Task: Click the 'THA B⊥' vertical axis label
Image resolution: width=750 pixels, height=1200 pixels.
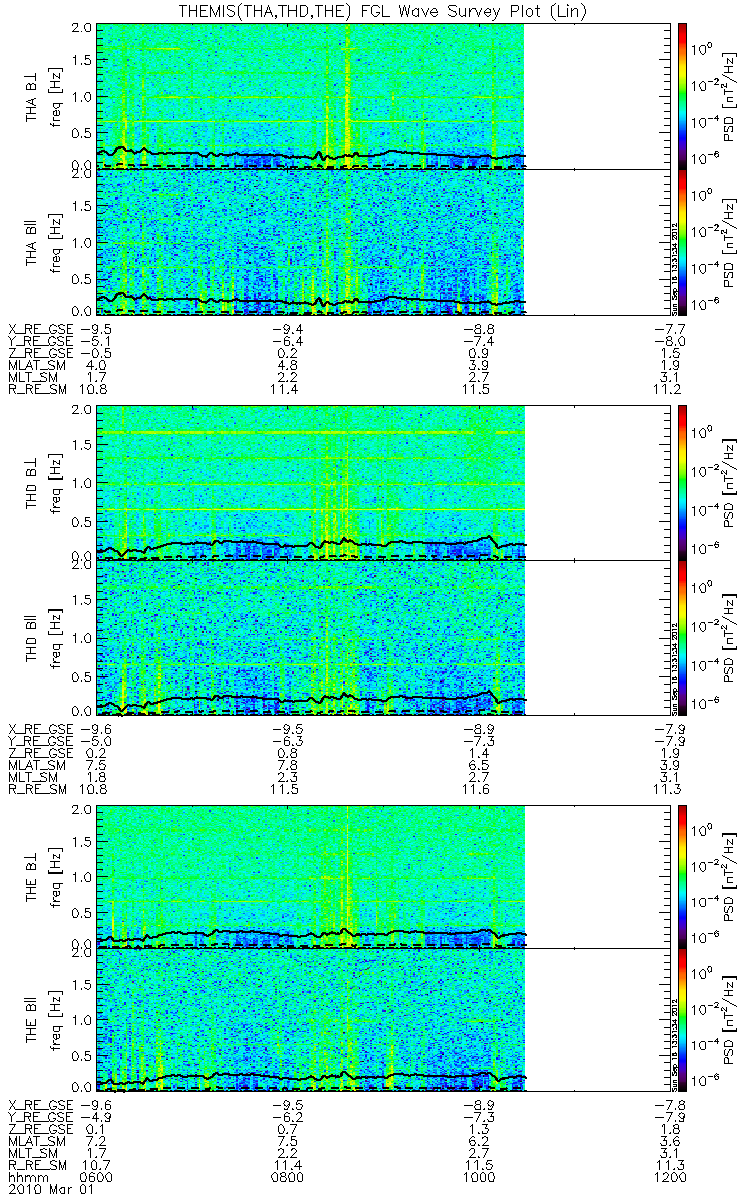Action: click(32, 96)
